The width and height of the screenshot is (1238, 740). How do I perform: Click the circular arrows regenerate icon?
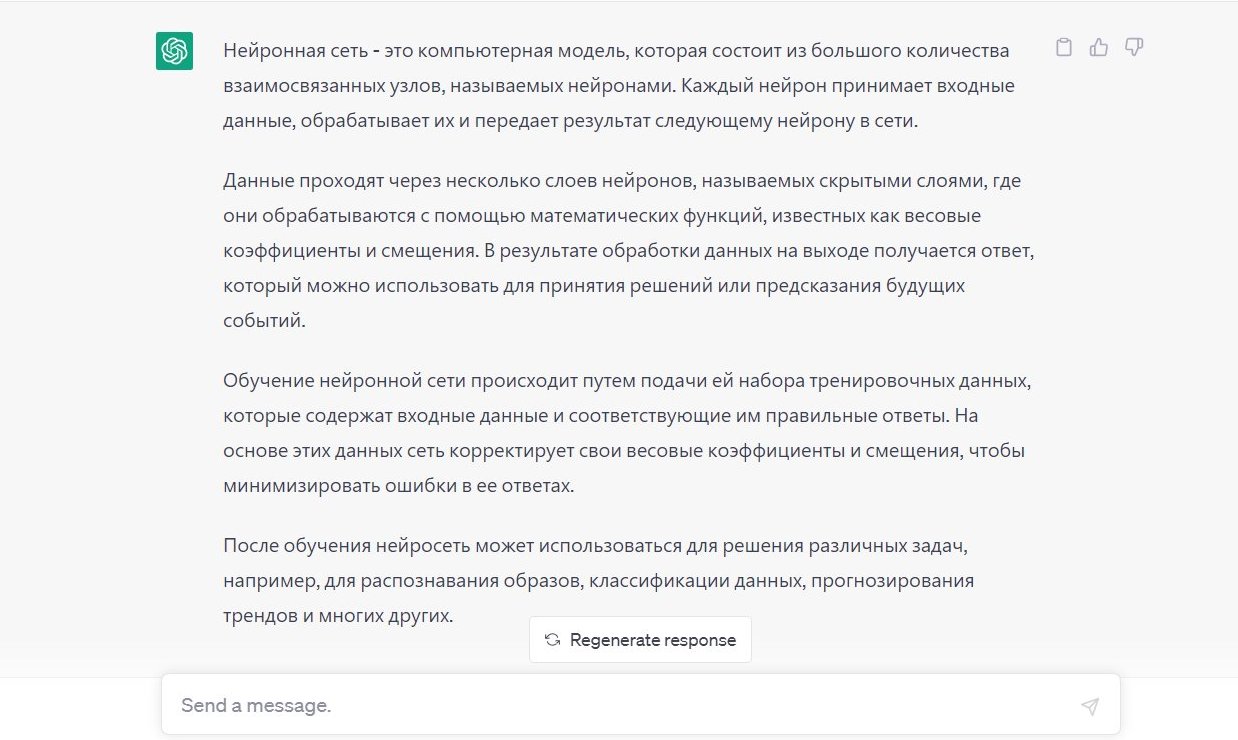[552, 640]
